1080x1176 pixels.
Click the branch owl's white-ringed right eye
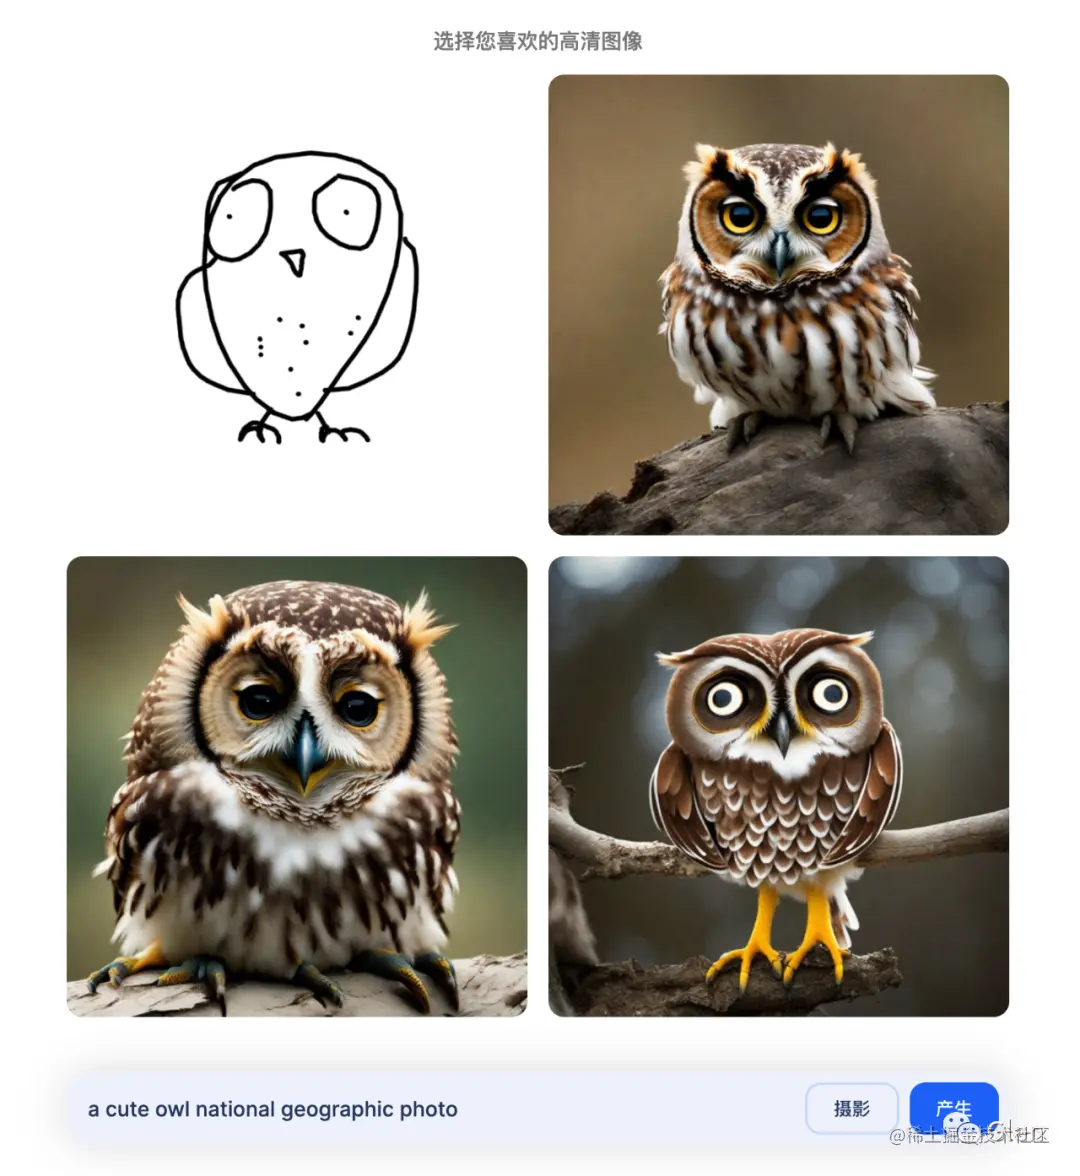(x=830, y=693)
